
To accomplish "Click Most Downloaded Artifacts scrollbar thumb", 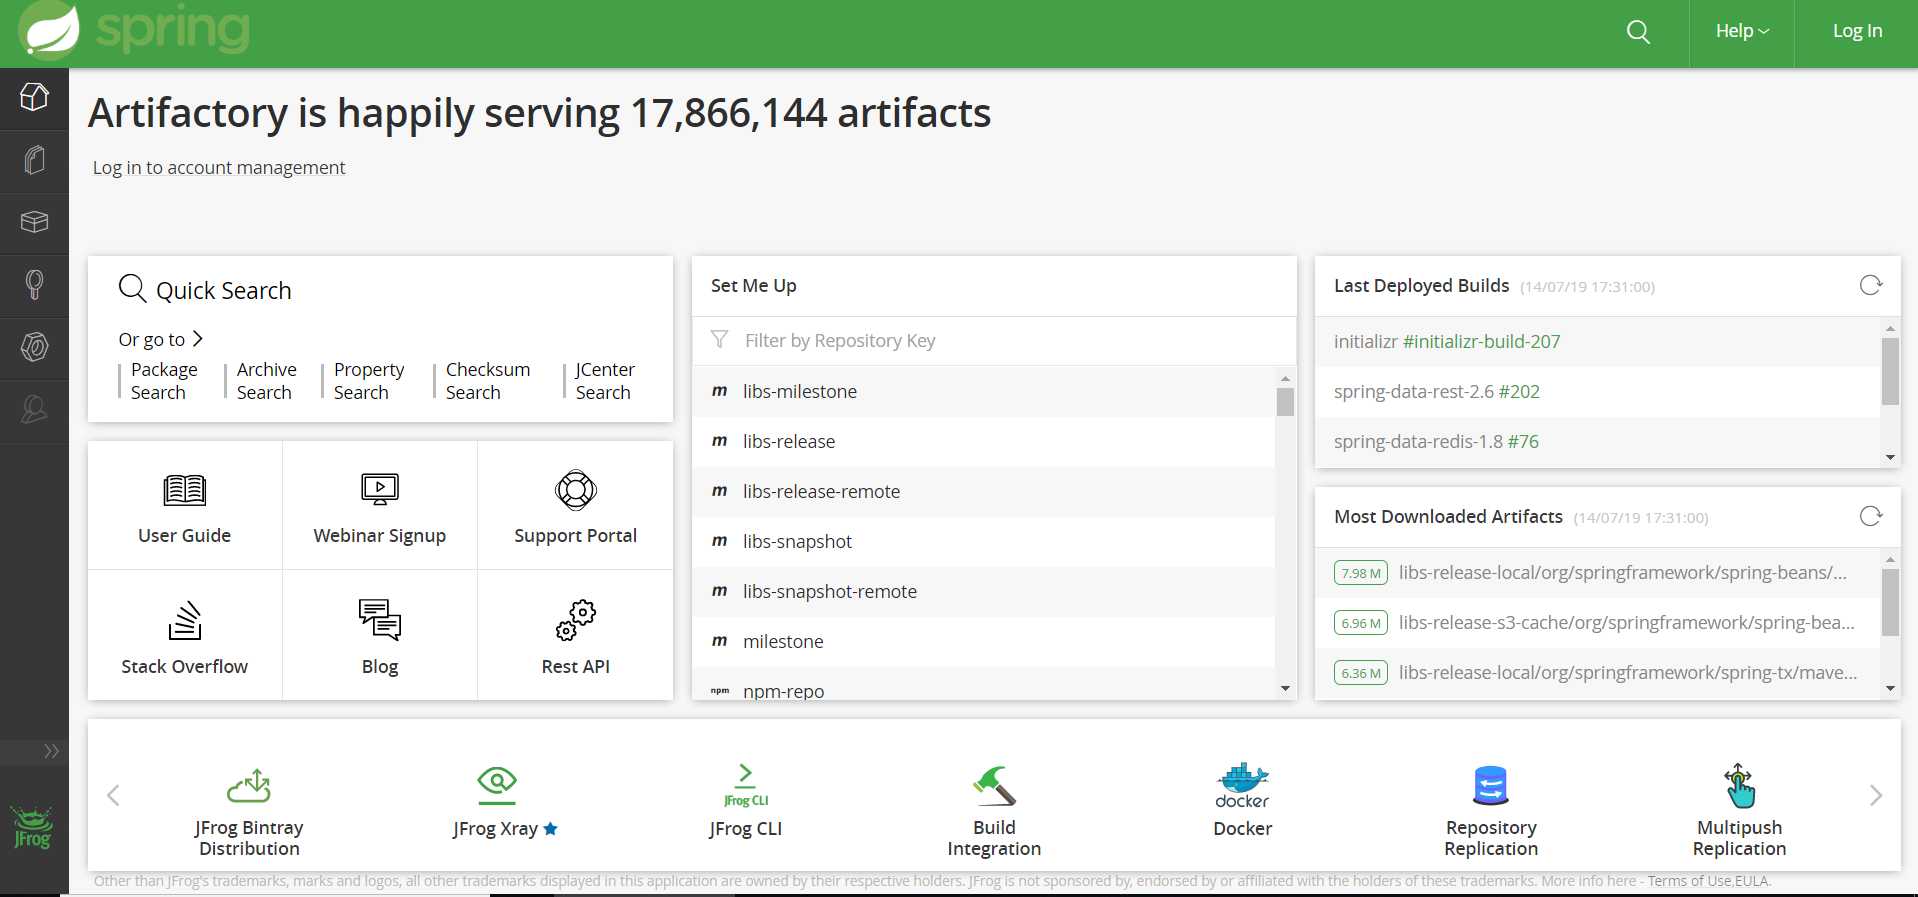I will click(1890, 602).
